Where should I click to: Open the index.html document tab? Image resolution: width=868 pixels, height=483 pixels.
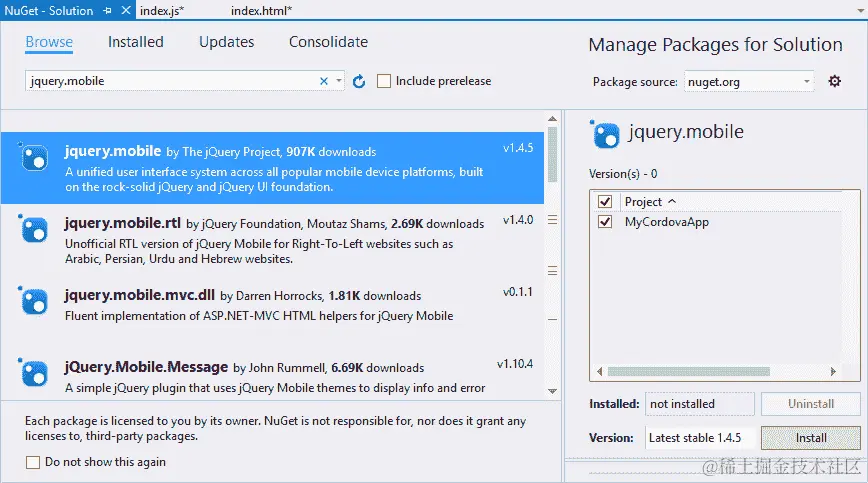click(261, 11)
